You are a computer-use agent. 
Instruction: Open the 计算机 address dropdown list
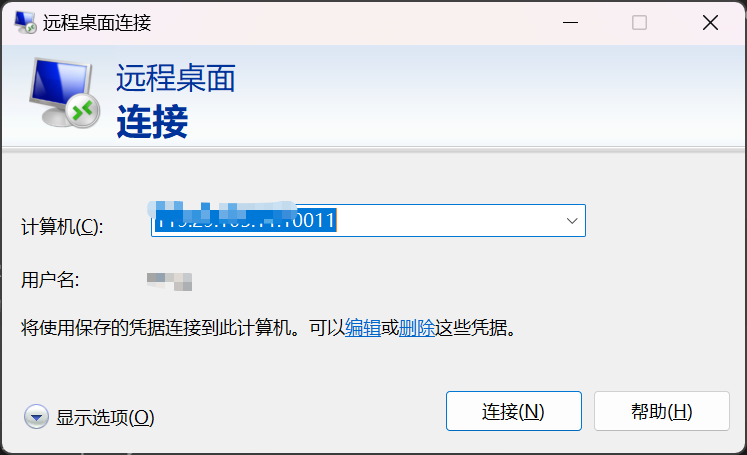pyautogui.click(x=572, y=221)
